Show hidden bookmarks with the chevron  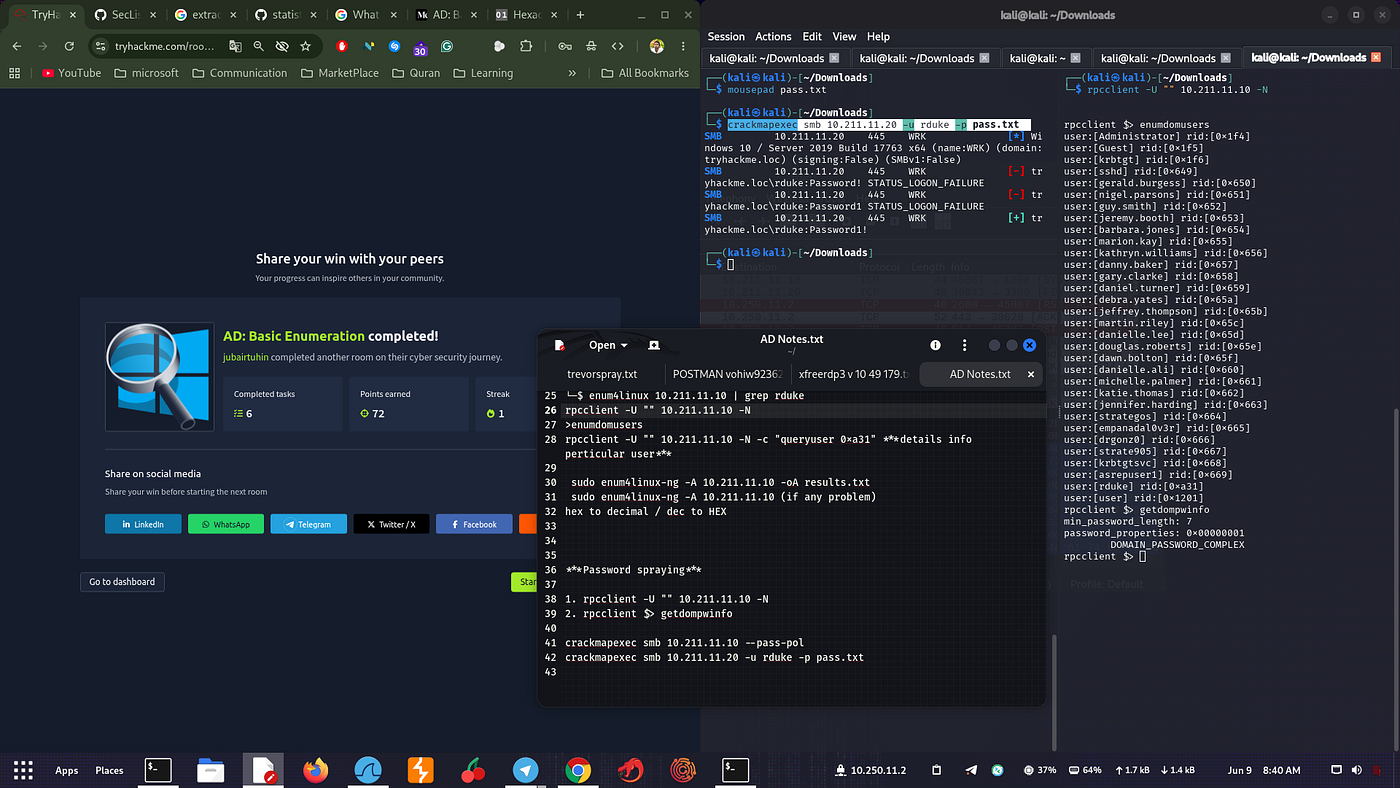click(572, 73)
